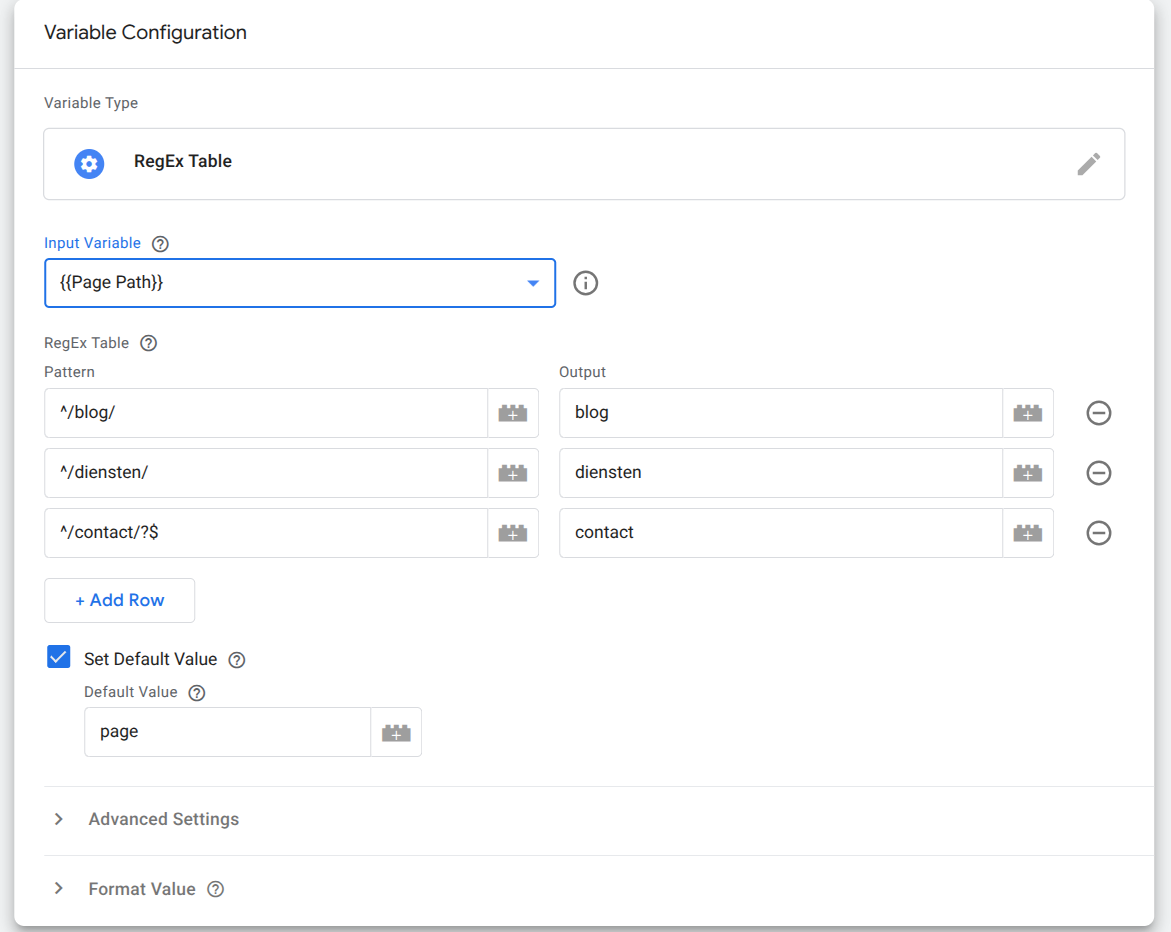Viewport: 1171px width, 932px height.
Task: Uncheck Set Default Value checkbox
Action: [x=58, y=657]
